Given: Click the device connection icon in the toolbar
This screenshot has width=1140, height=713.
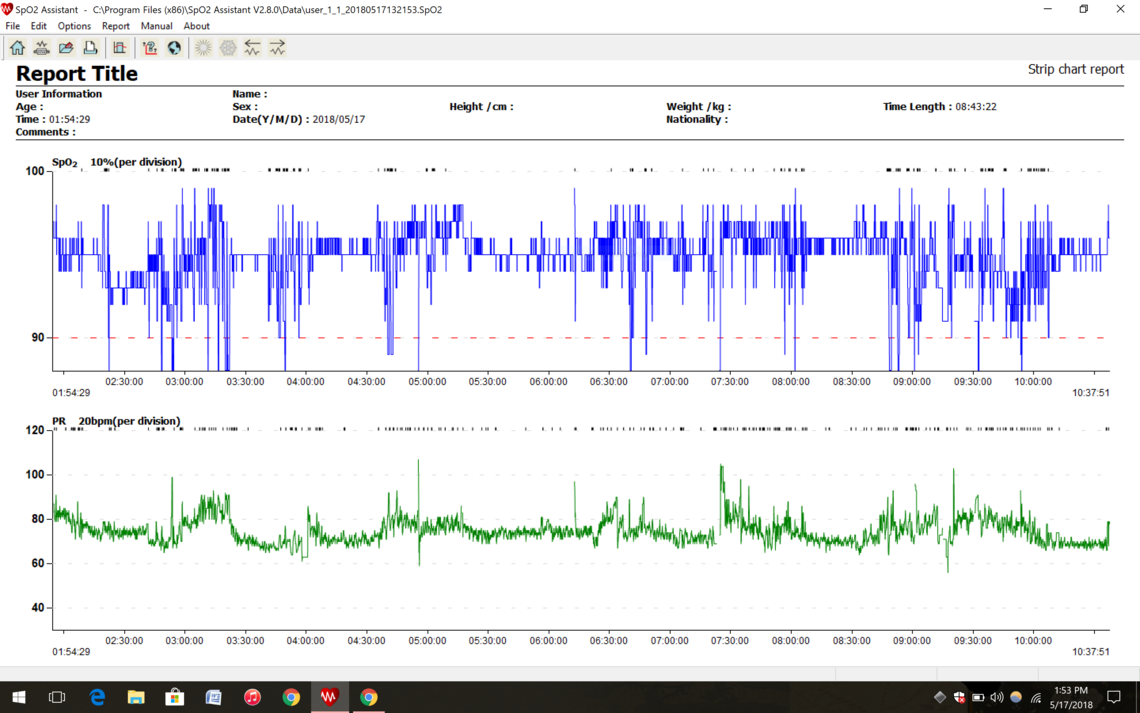Looking at the screenshot, I should [x=42, y=48].
